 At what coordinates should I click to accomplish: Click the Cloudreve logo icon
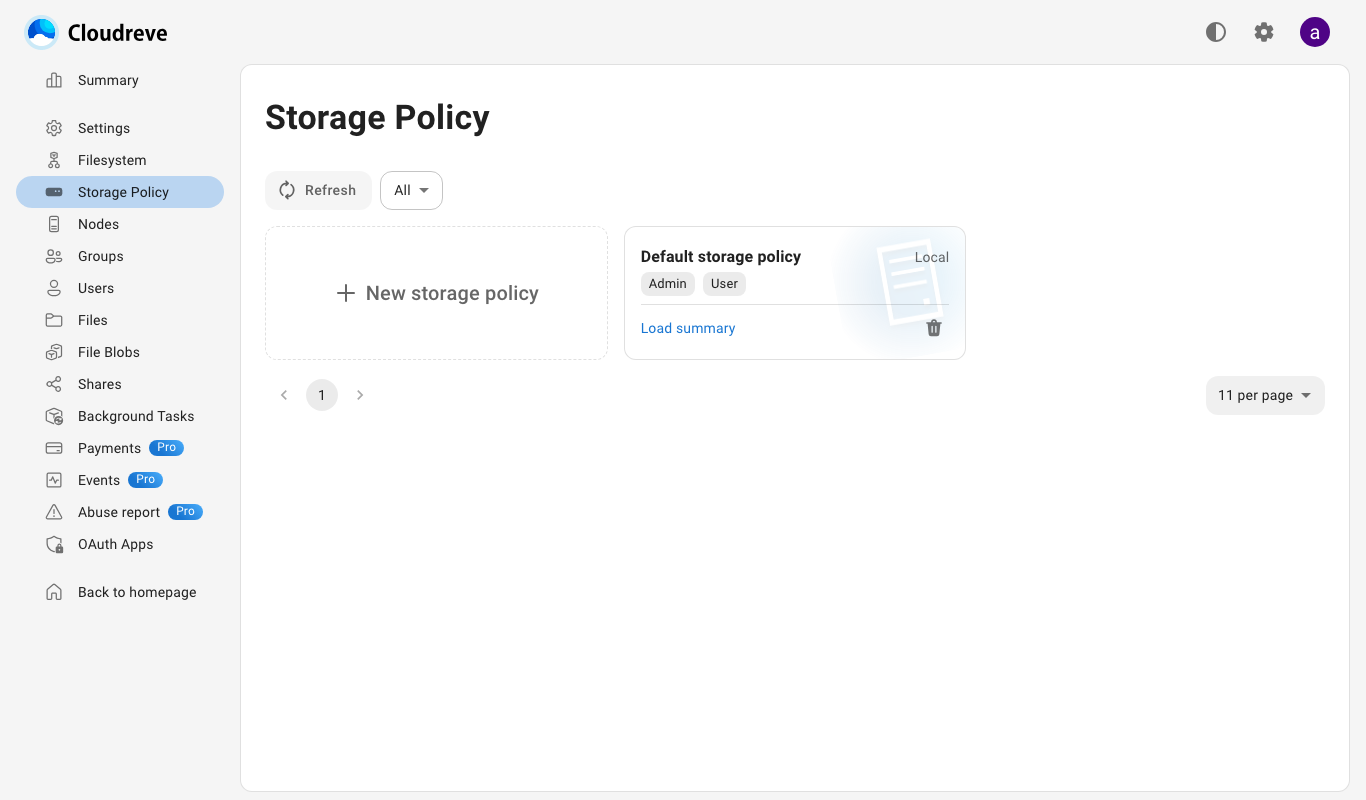click(x=42, y=33)
